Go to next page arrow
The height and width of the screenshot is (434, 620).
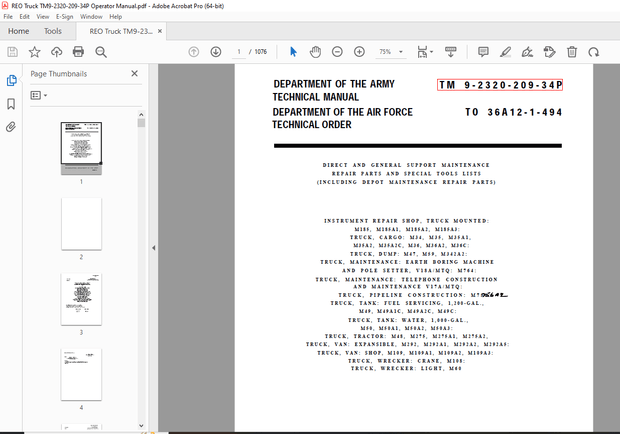[215, 52]
